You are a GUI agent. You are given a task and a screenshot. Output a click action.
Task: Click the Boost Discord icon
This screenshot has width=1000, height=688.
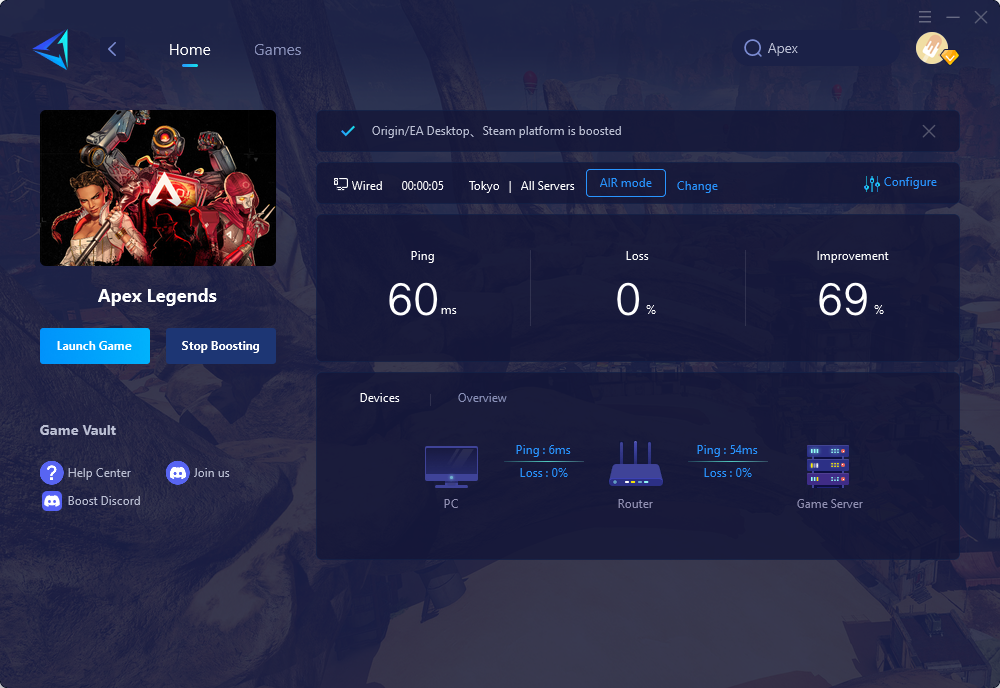(x=52, y=501)
